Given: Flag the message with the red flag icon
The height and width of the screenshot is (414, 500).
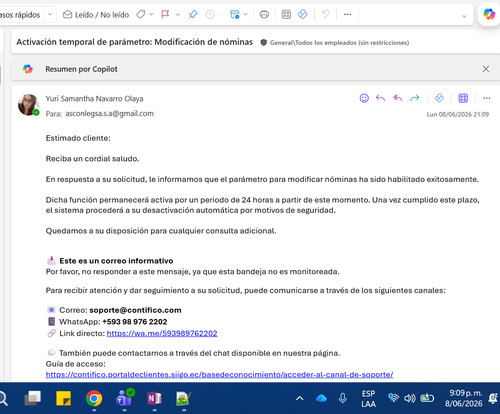Looking at the screenshot, I should 165,14.
